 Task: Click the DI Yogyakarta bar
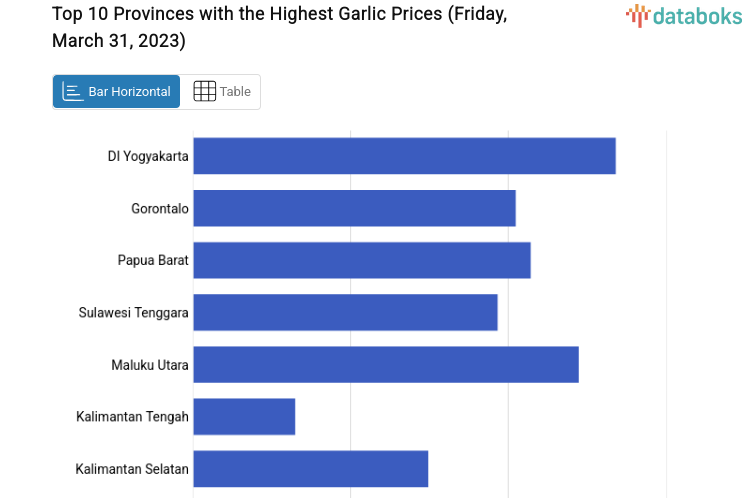pos(404,156)
